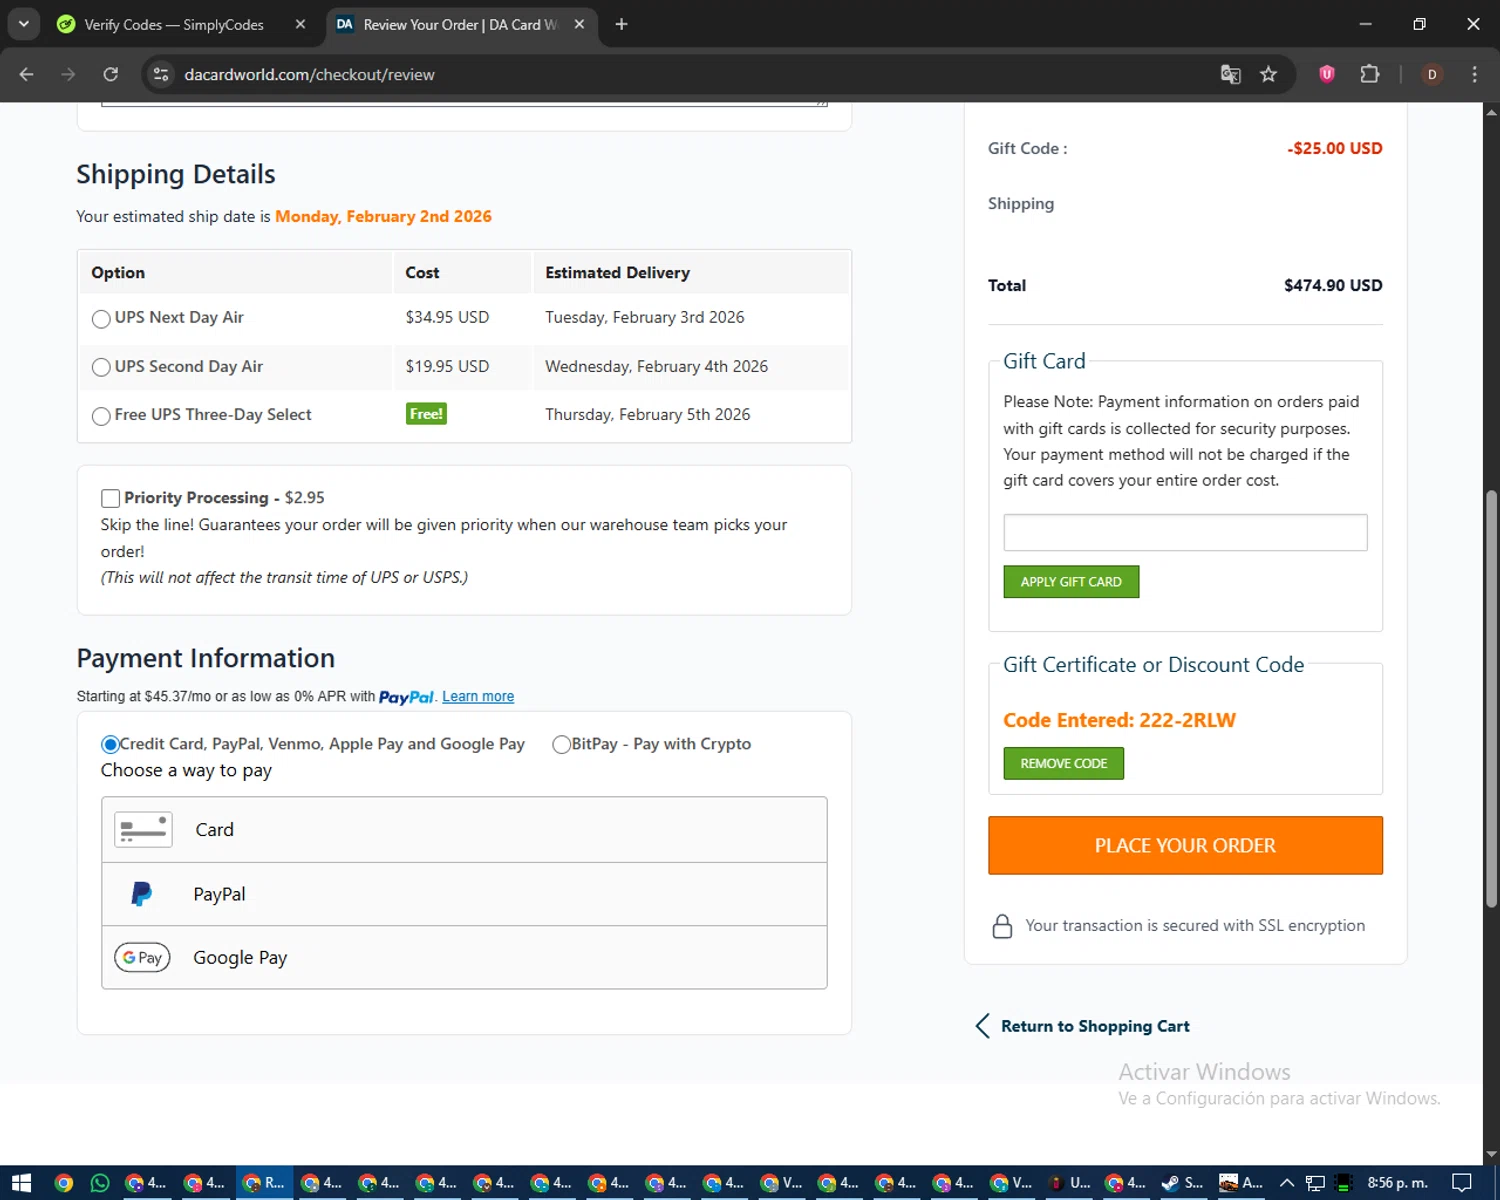Viewport: 1500px width, 1200px height.
Task: Open a new browser tab
Action: 621,24
